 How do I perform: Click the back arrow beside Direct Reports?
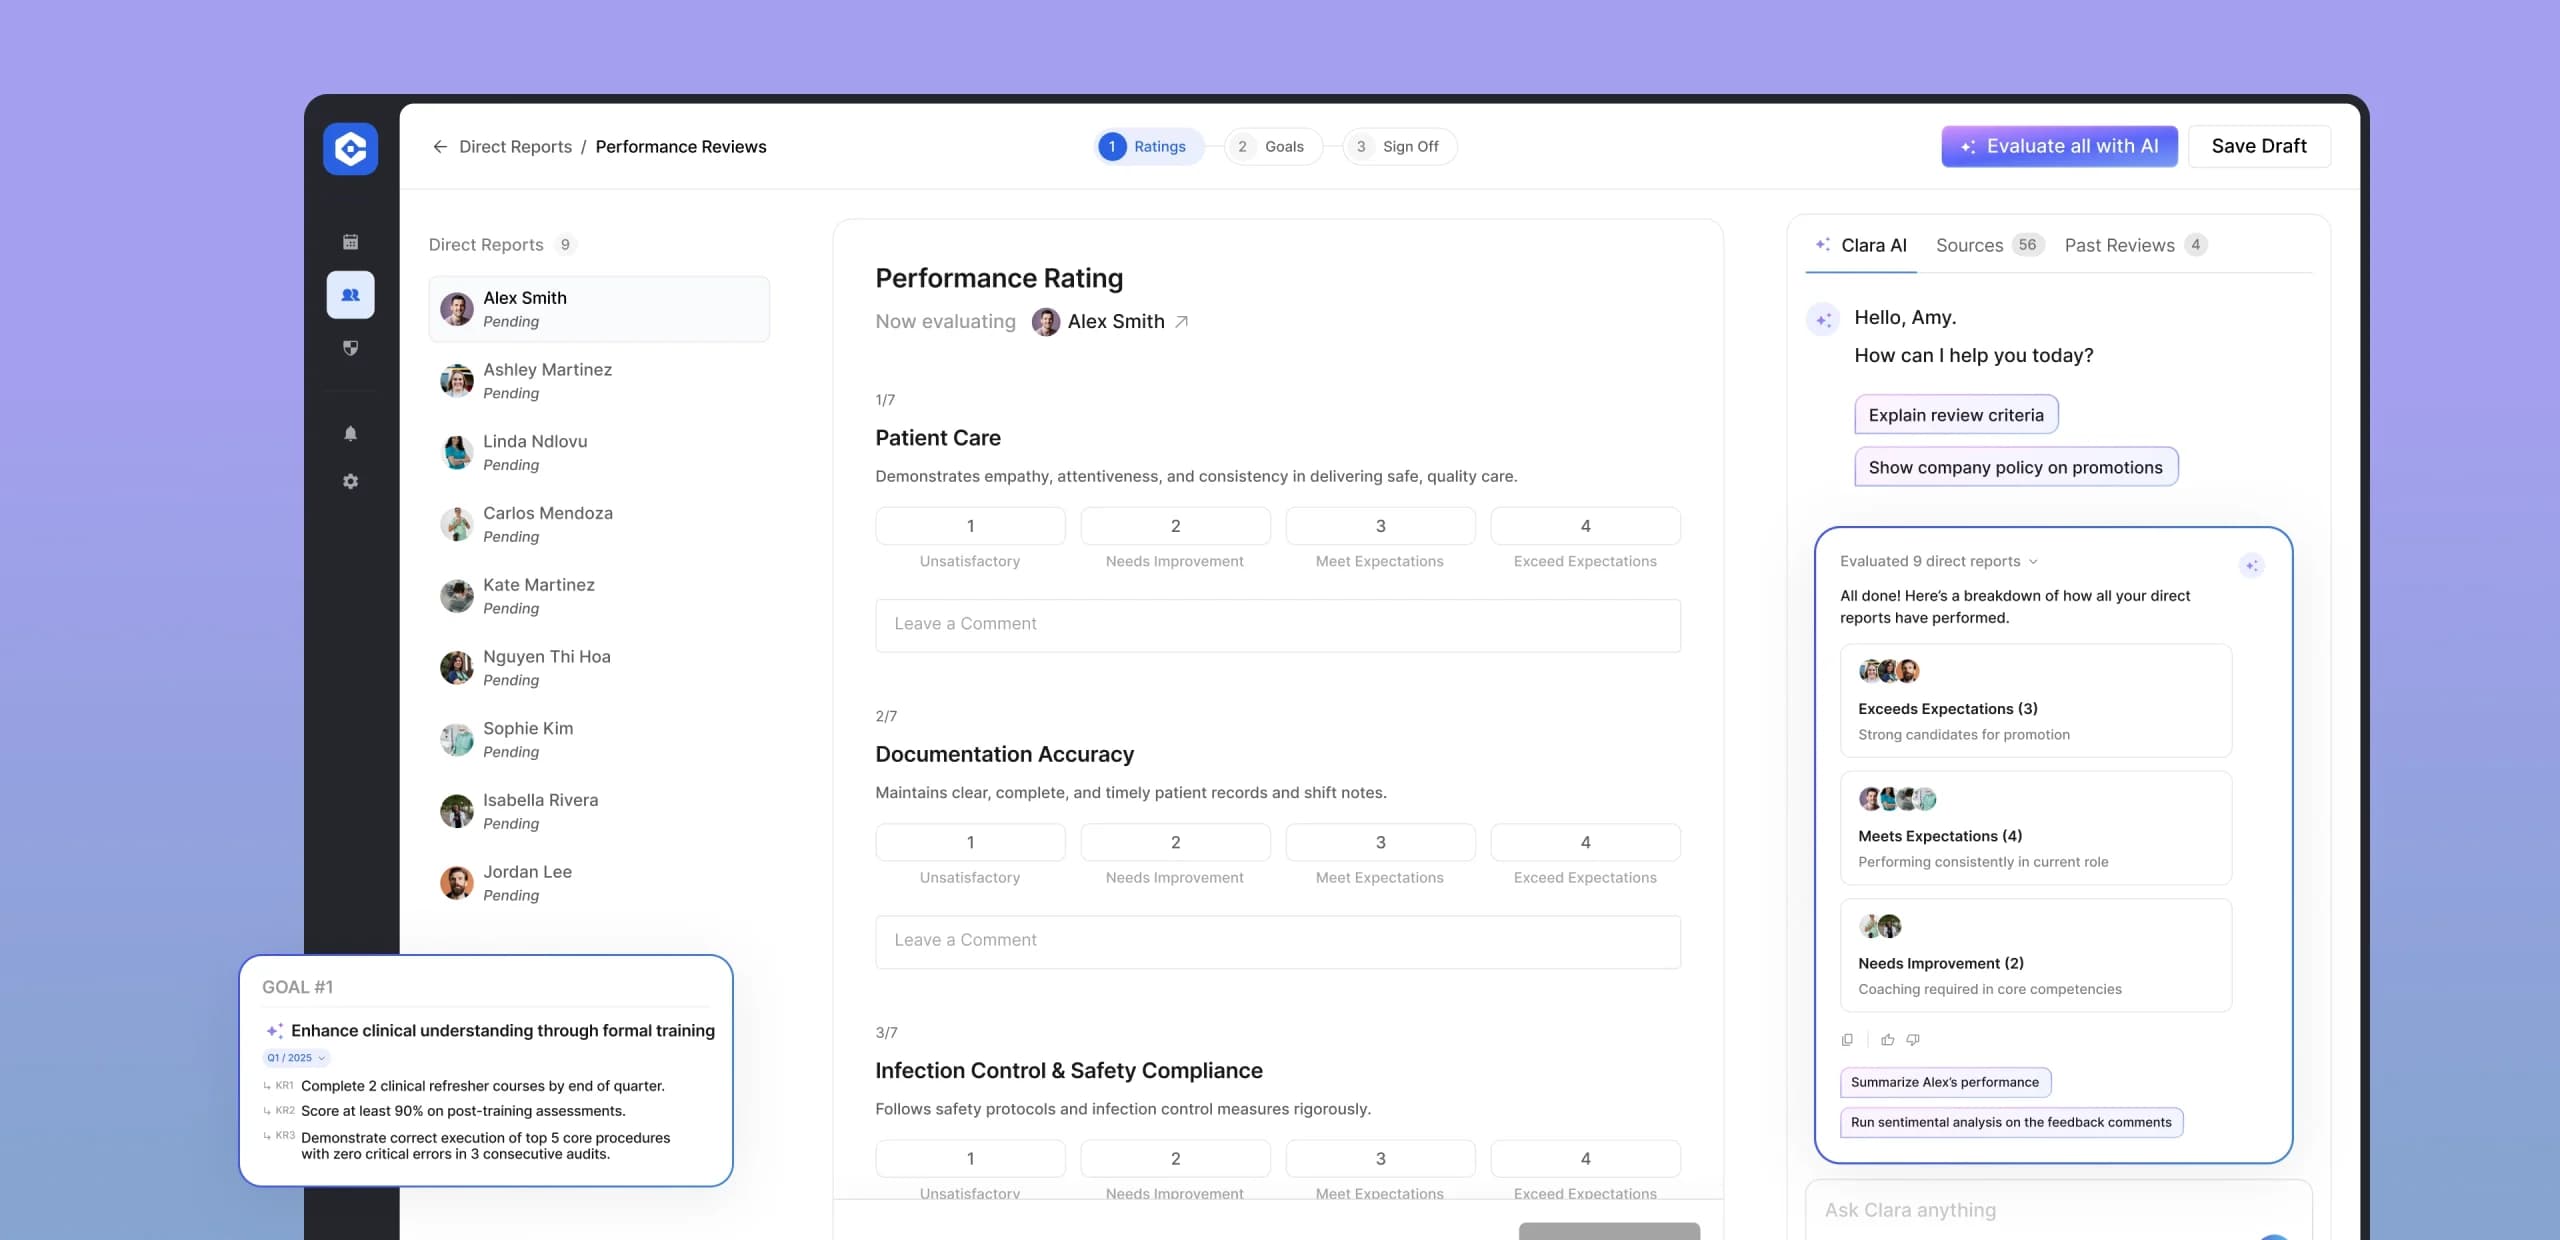coord(439,147)
